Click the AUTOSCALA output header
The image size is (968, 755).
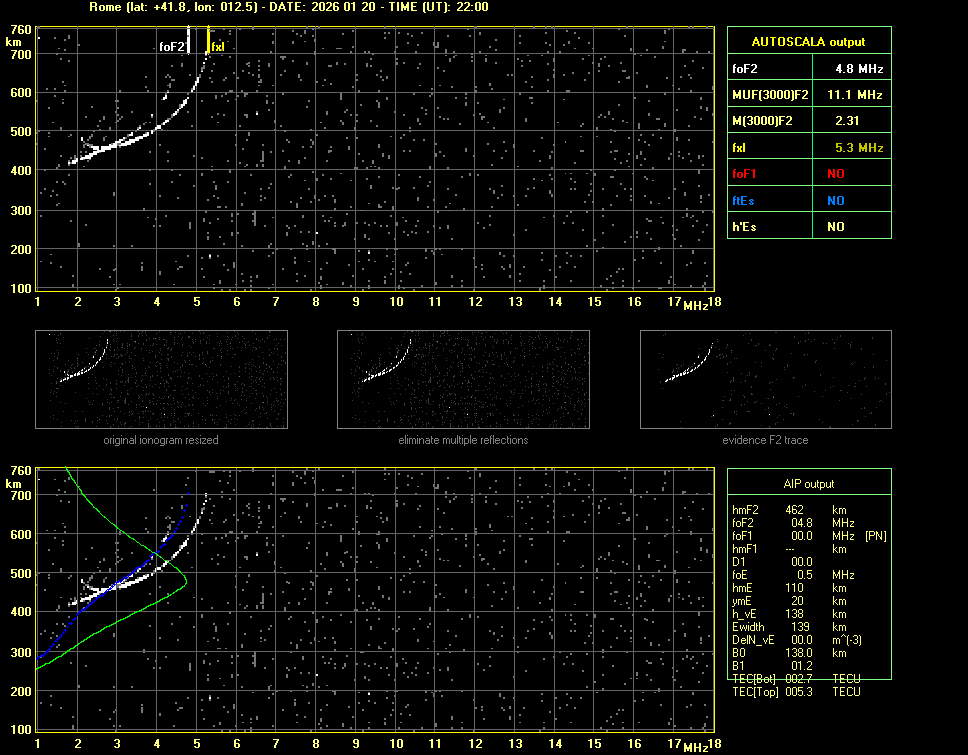808,42
